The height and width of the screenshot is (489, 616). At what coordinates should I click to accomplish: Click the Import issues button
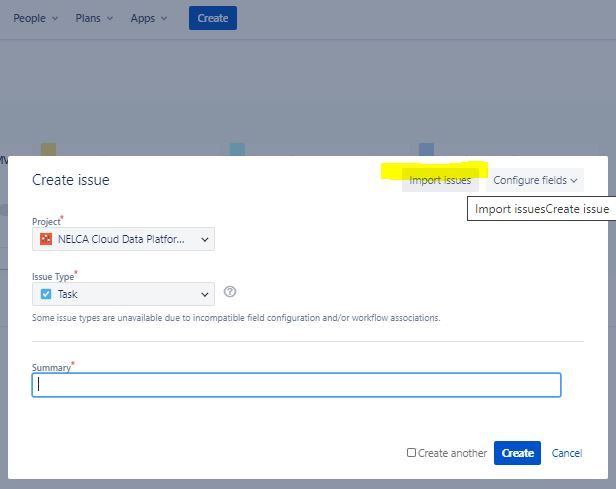point(440,180)
